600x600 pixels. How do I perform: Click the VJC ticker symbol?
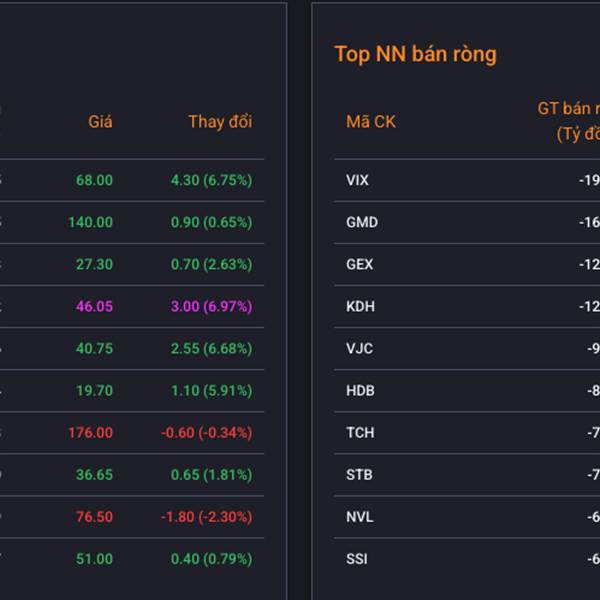(x=358, y=348)
